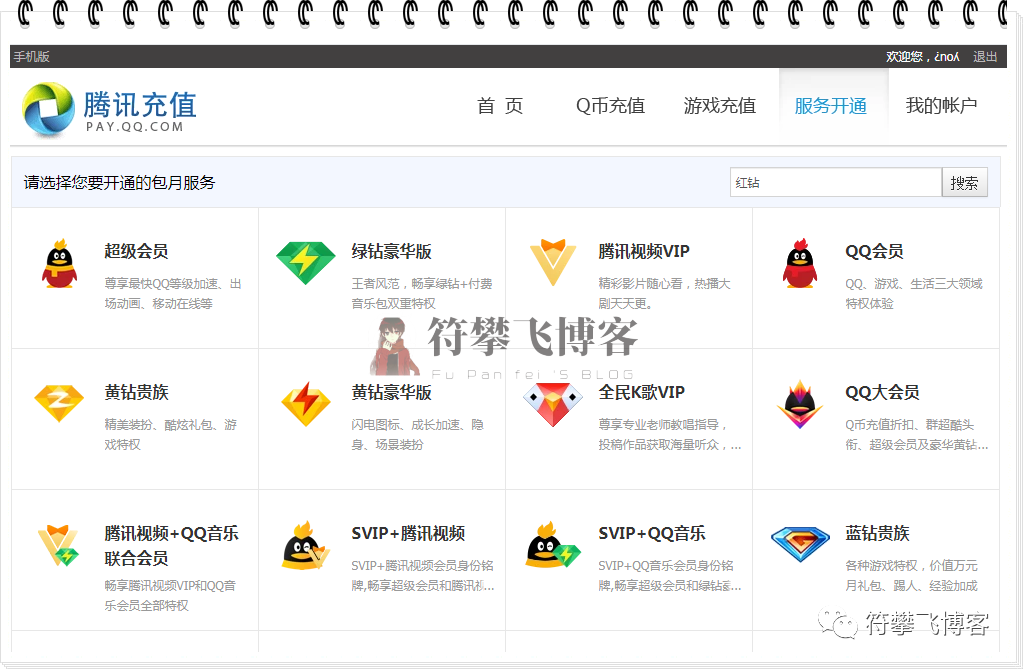Image resolution: width=1023 pixels, height=669 pixels.
Task: Click the 黄钻豪华版 lightning diamond icon
Action: (306, 404)
